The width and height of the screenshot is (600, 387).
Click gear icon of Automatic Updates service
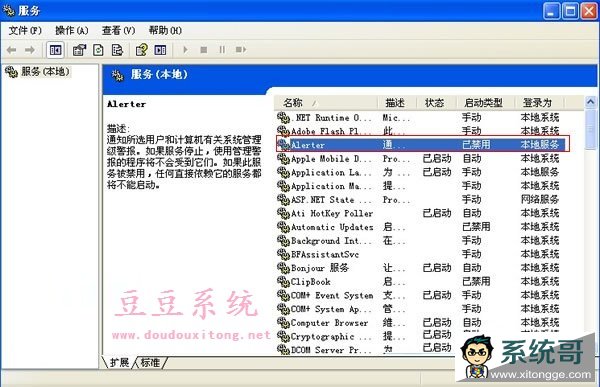pyautogui.click(x=283, y=227)
